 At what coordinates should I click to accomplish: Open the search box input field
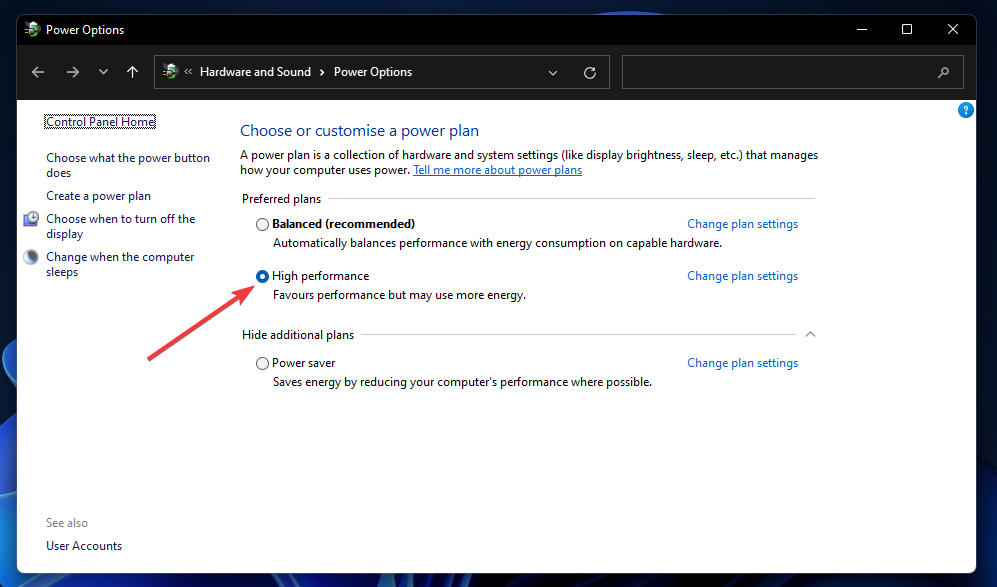(x=780, y=71)
